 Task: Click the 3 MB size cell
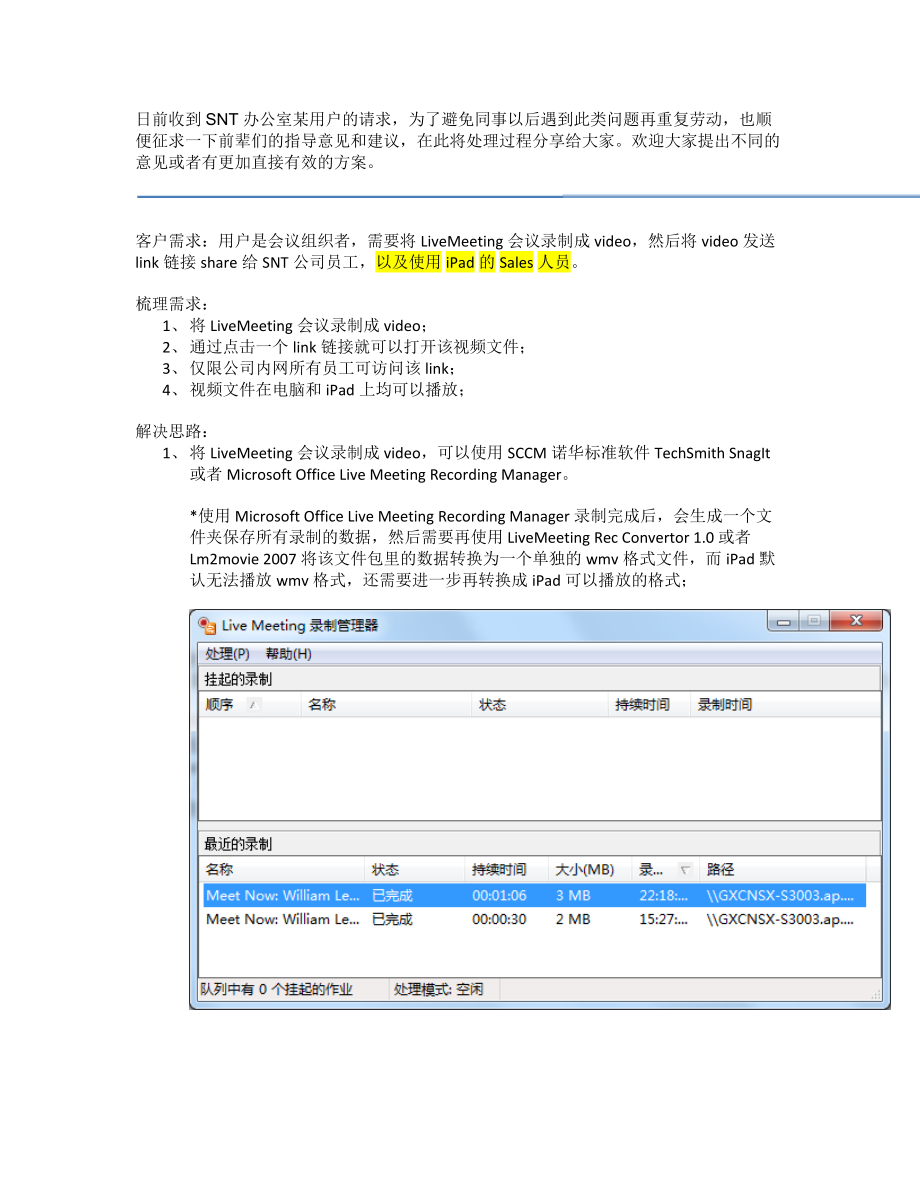tap(573, 896)
